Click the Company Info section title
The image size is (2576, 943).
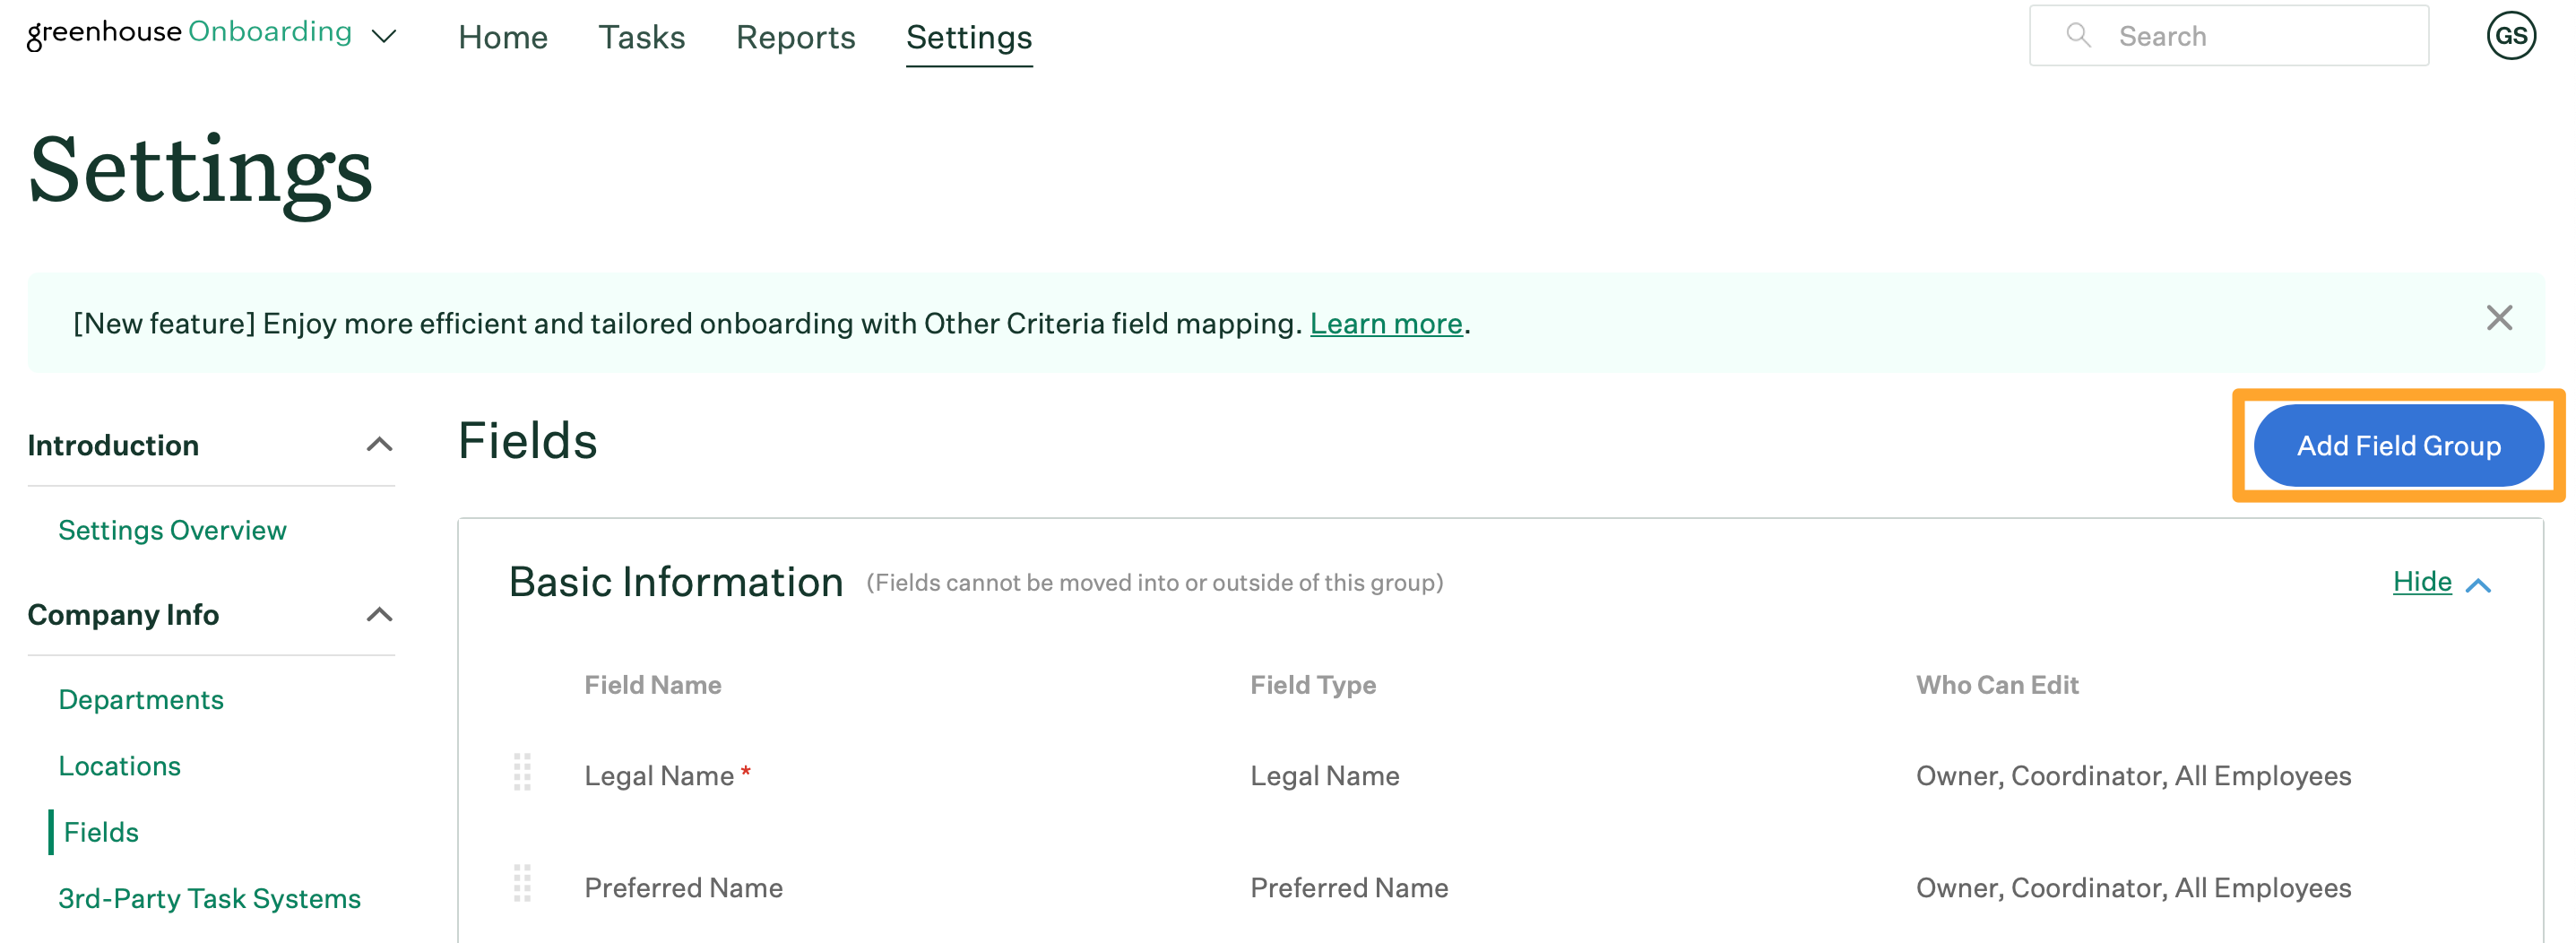123,615
